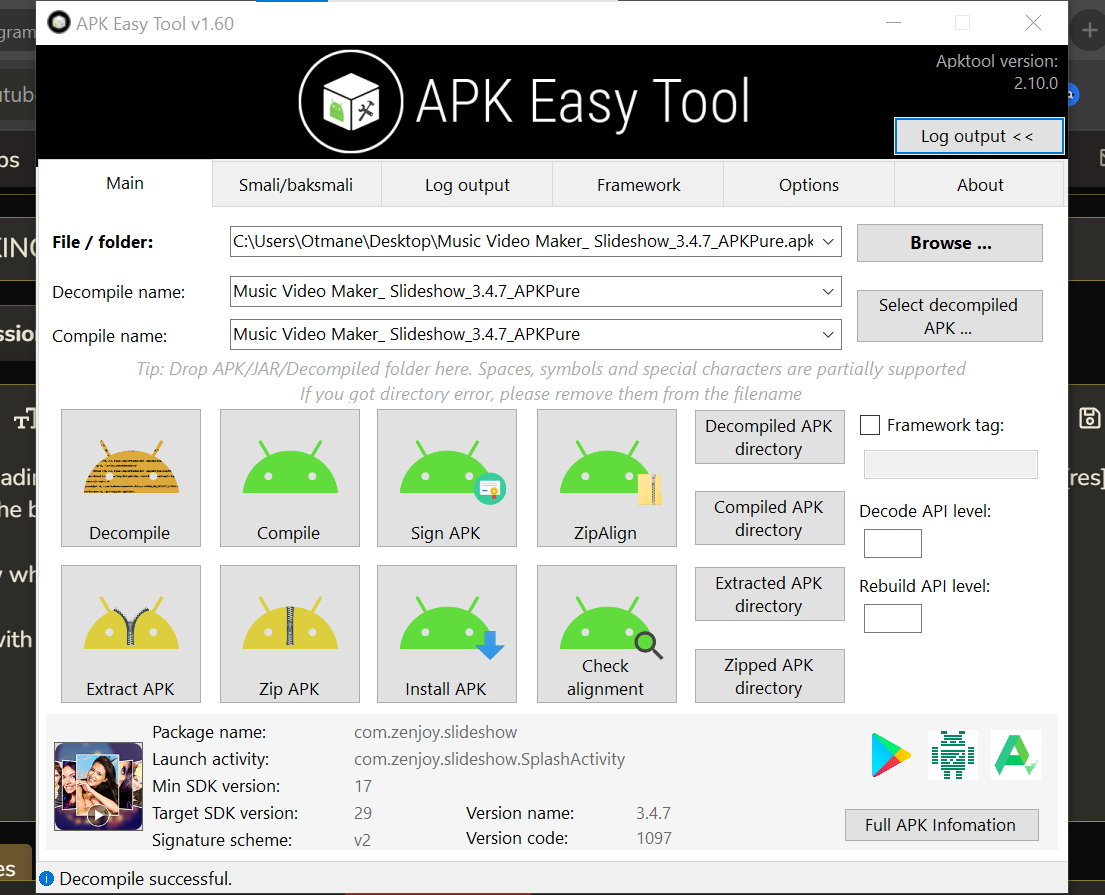
Task: Open the Log output tab
Action: click(467, 185)
